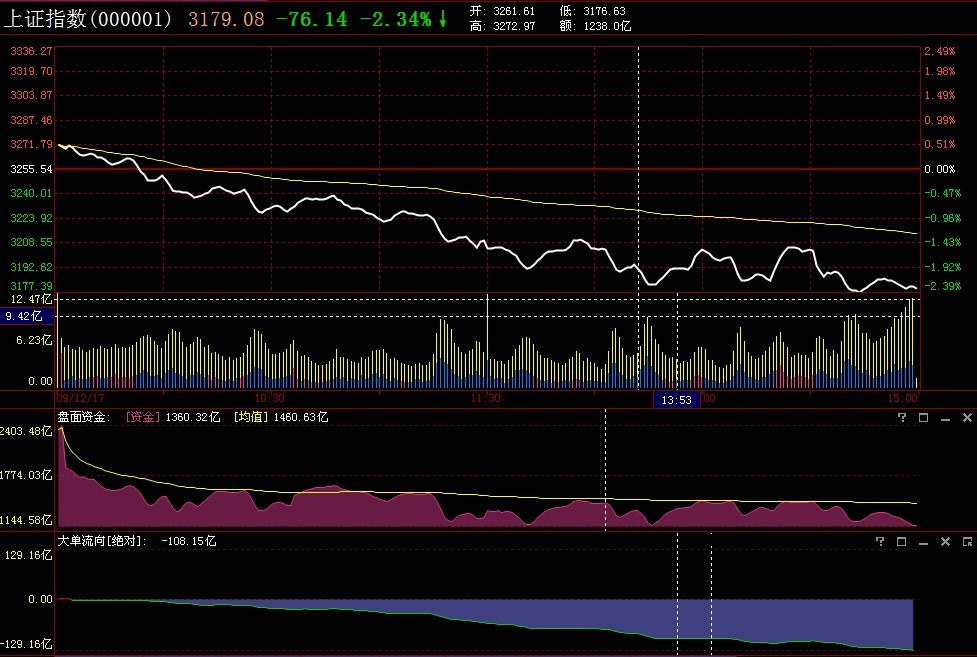Viewport: 977px width, 657px height.
Task: Click the 大单流向[绝对] panel title
Action: 102,541
